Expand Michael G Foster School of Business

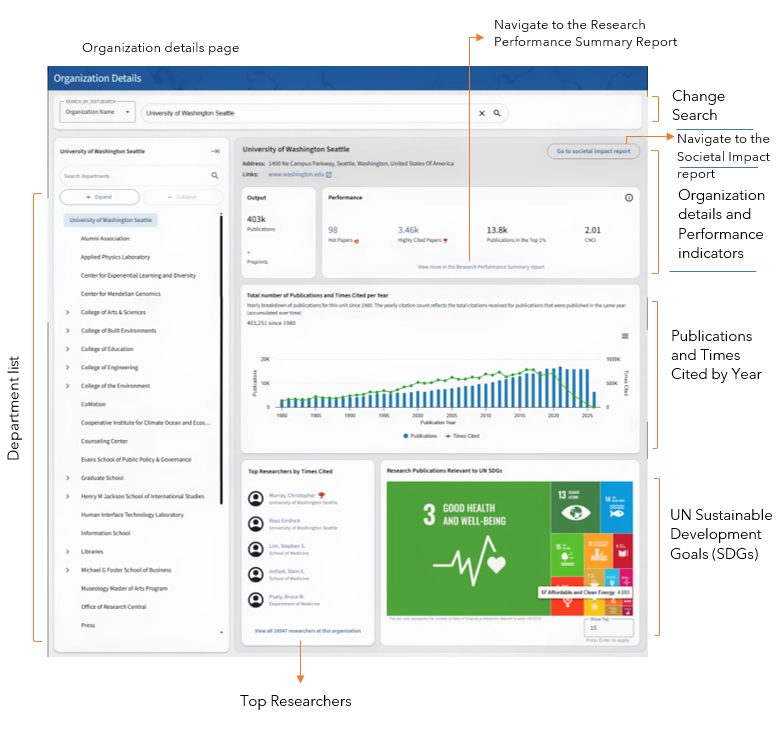tap(68, 570)
